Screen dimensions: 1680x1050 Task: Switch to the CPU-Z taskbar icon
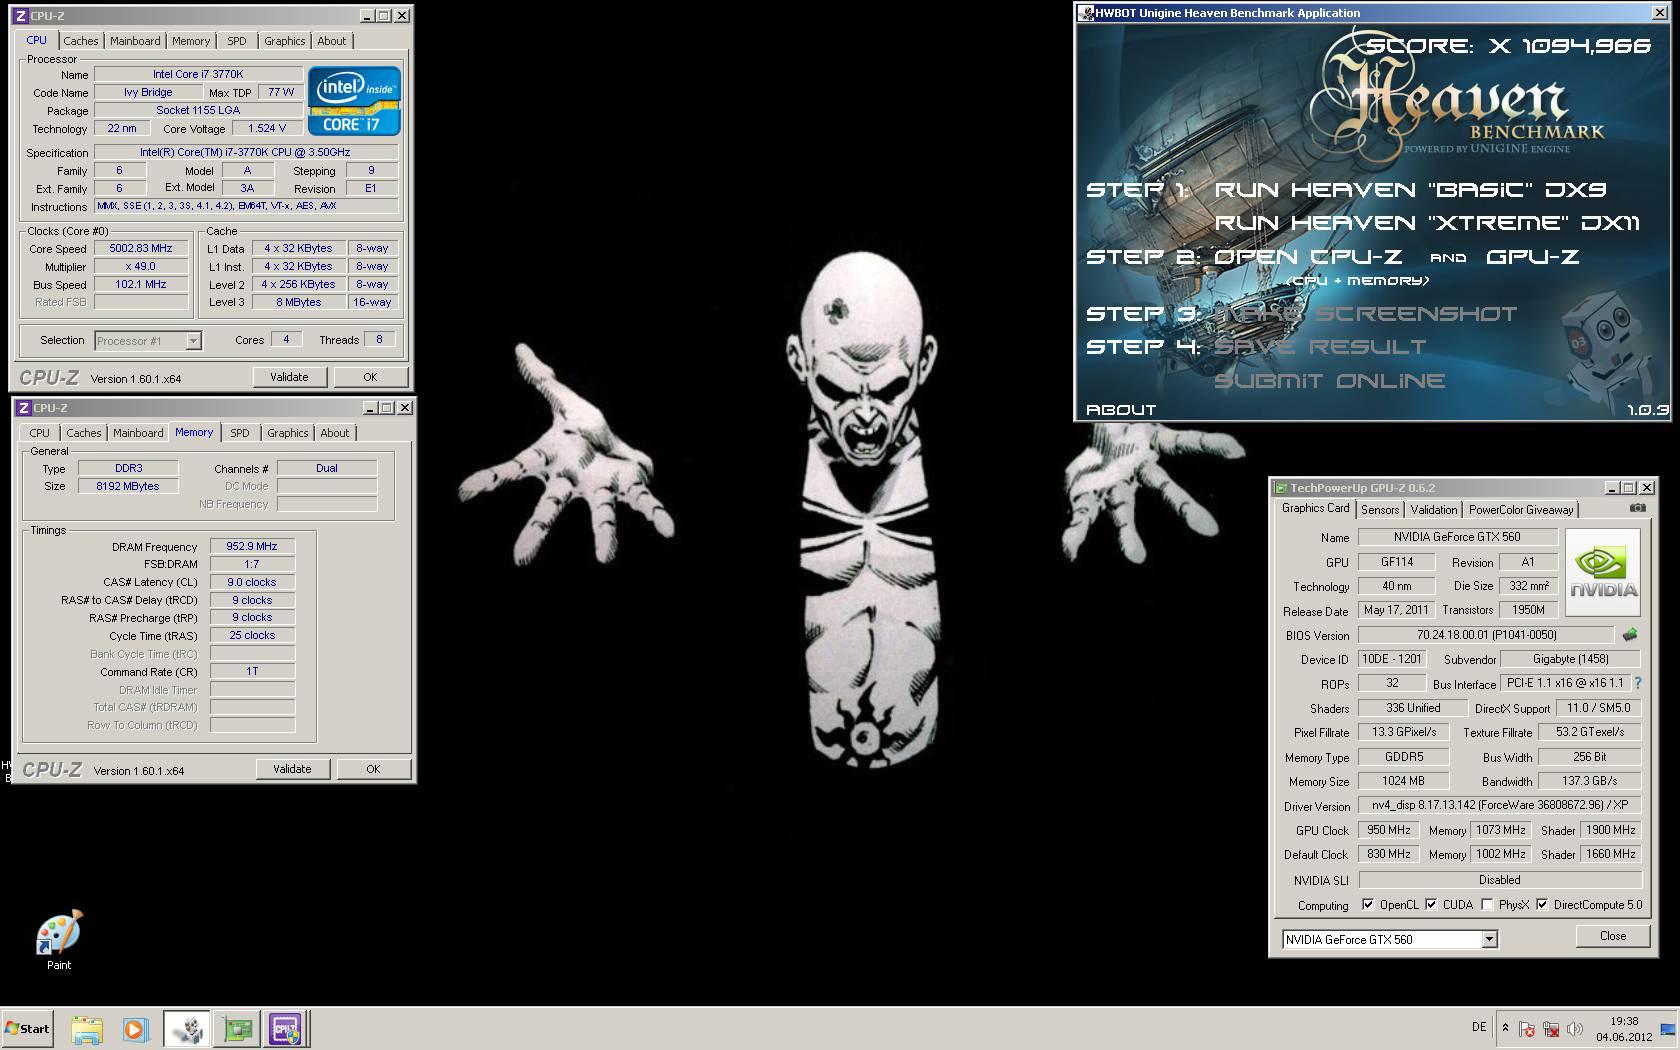[287, 1029]
